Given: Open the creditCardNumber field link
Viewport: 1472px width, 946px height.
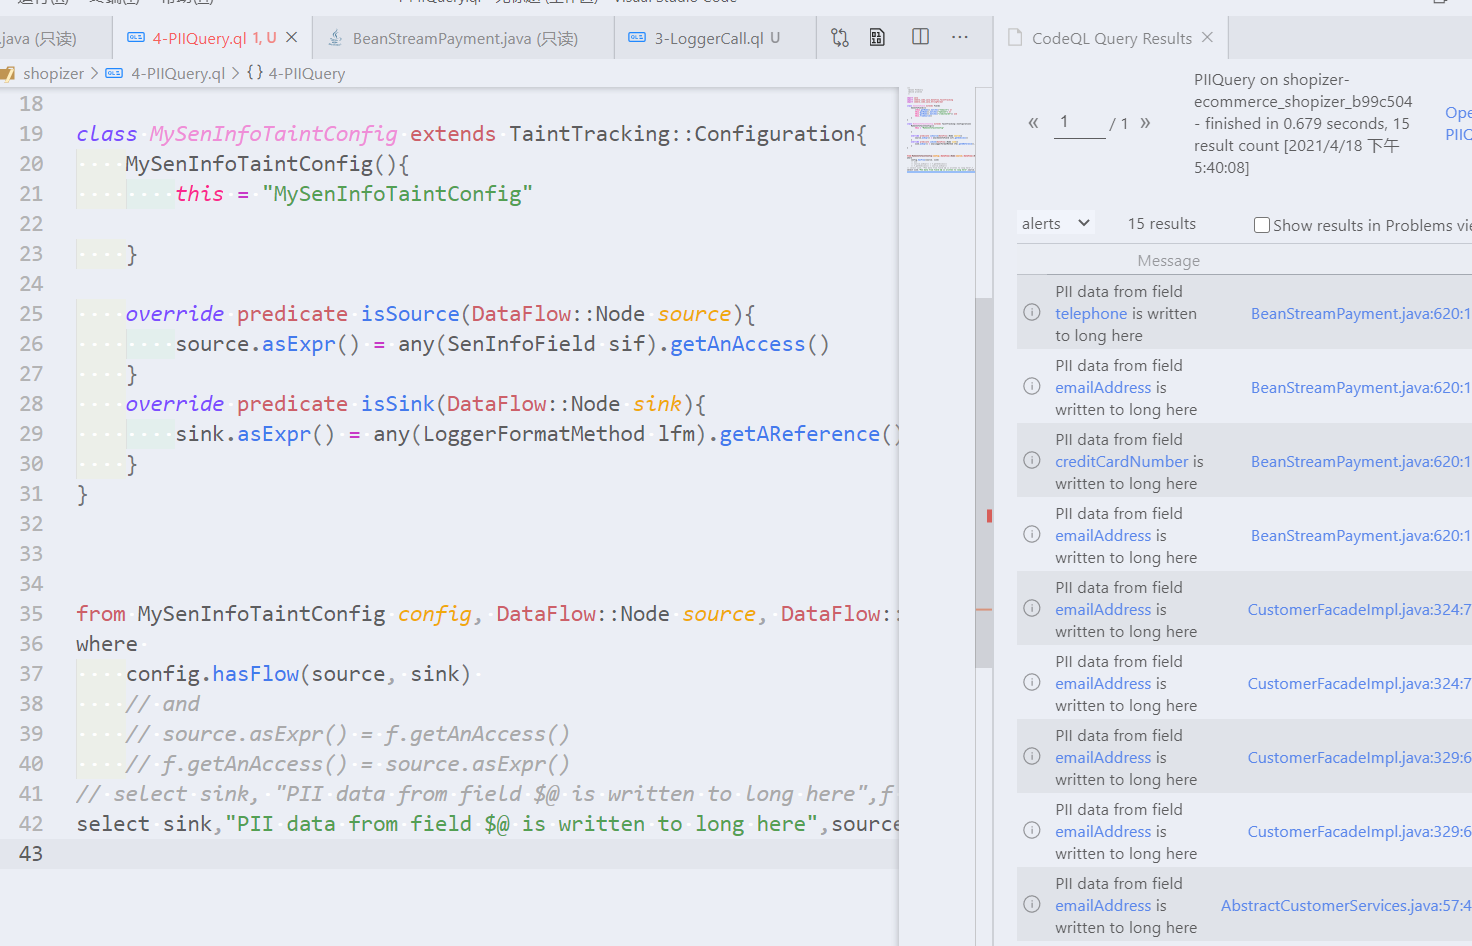Looking at the screenshot, I should [x=1121, y=461].
